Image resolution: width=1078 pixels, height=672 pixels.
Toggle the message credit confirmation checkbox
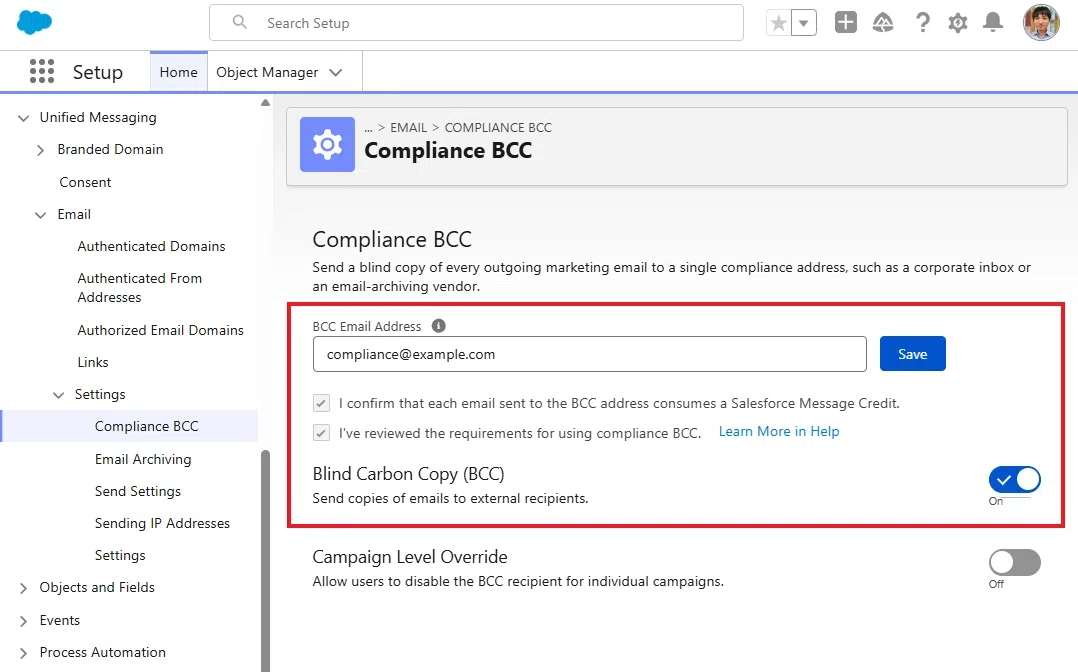click(321, 403)
